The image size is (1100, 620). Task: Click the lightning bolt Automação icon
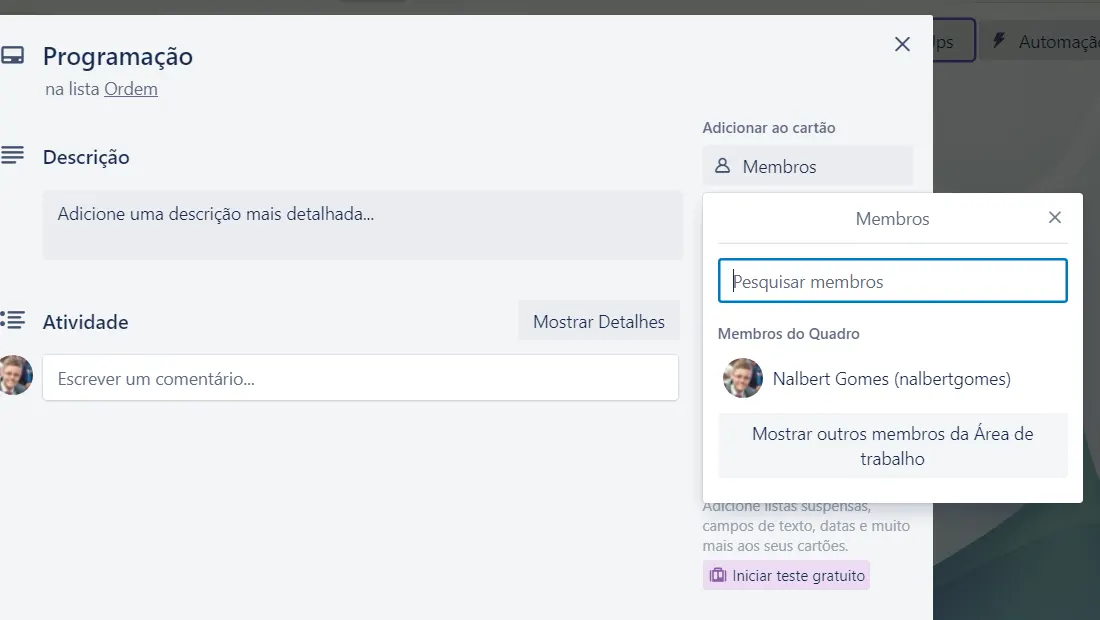coord(999,41)
